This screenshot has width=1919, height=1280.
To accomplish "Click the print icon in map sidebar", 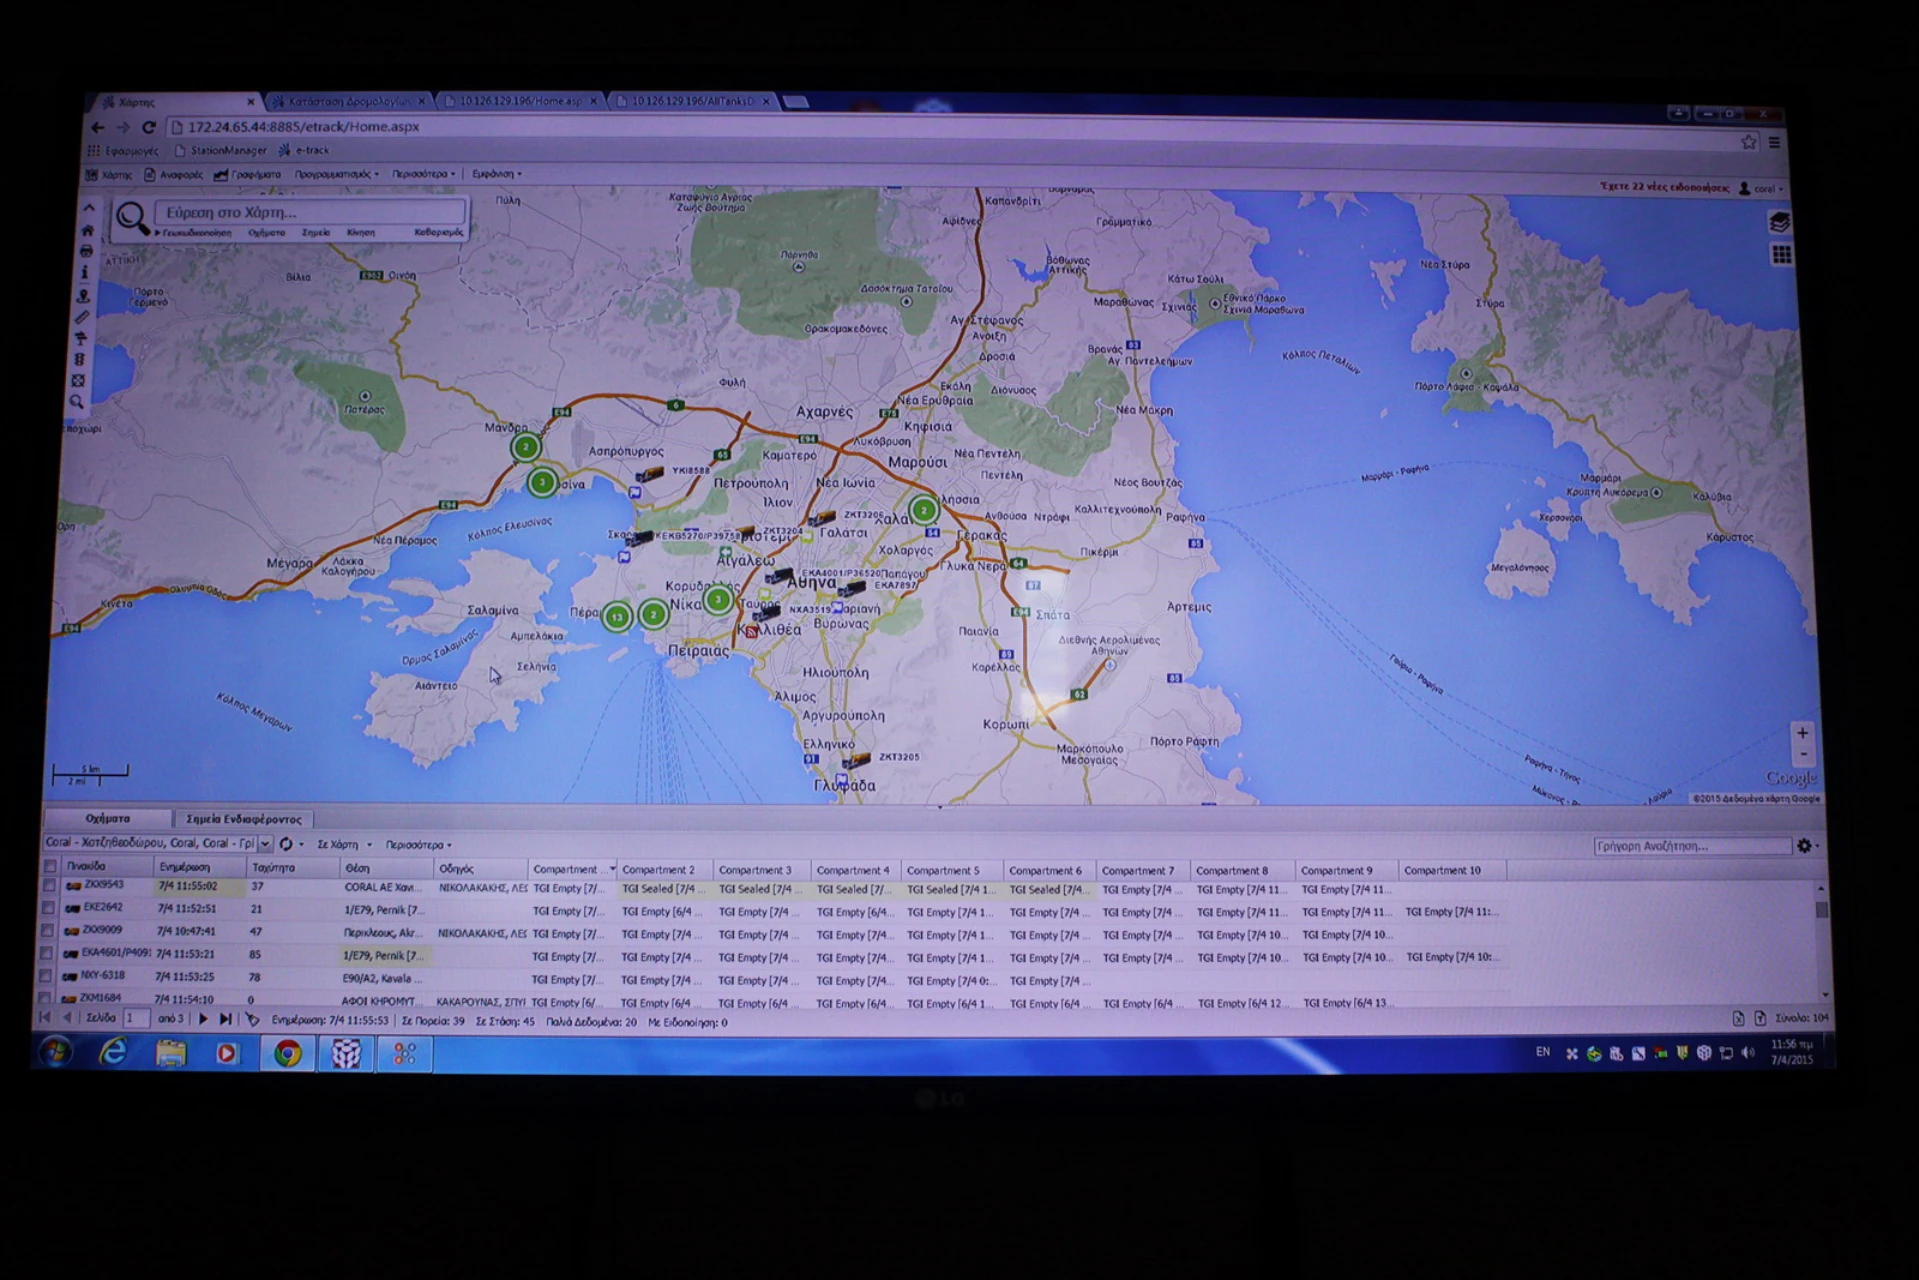I will [x=86, y=251].
